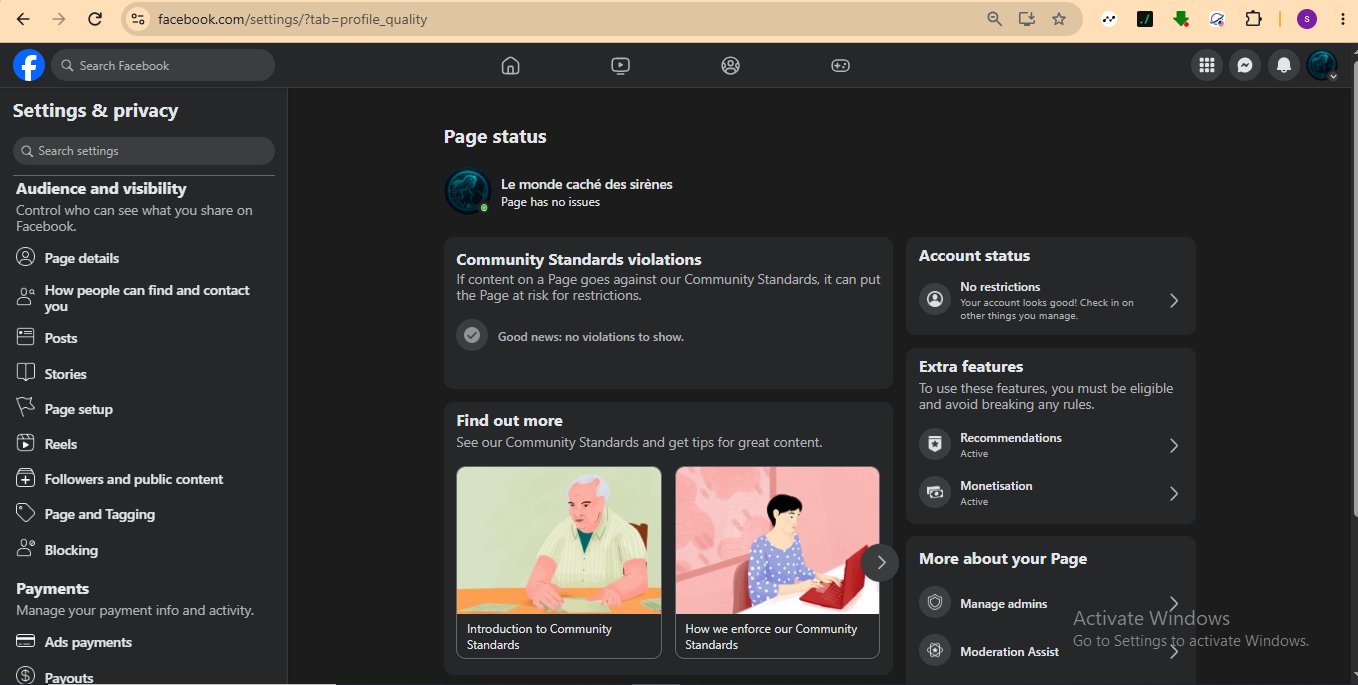
Task: Click the Stories book icon
Action: 26,373
